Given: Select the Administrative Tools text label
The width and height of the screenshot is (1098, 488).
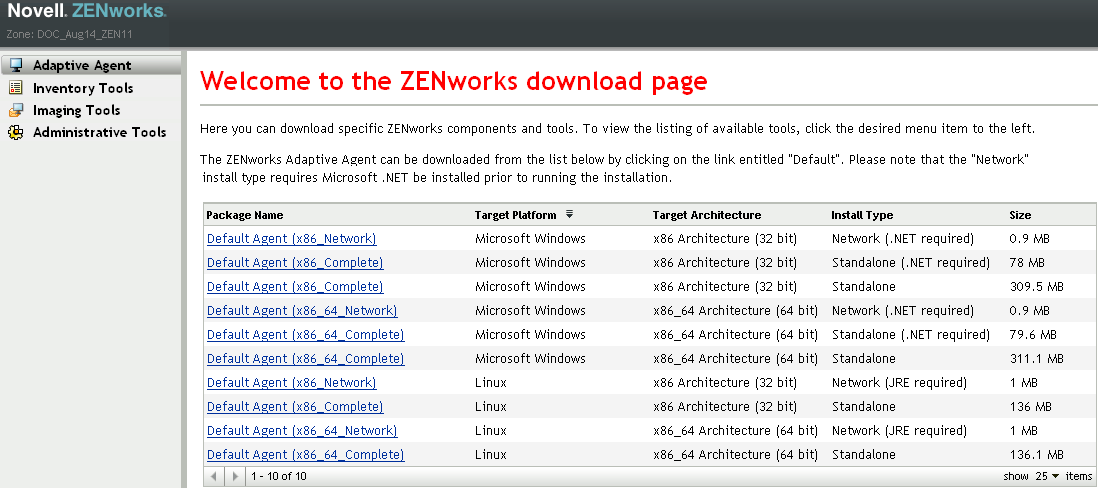Looking at the screenshot, I should pyautogui.click(x=100, y=132).
